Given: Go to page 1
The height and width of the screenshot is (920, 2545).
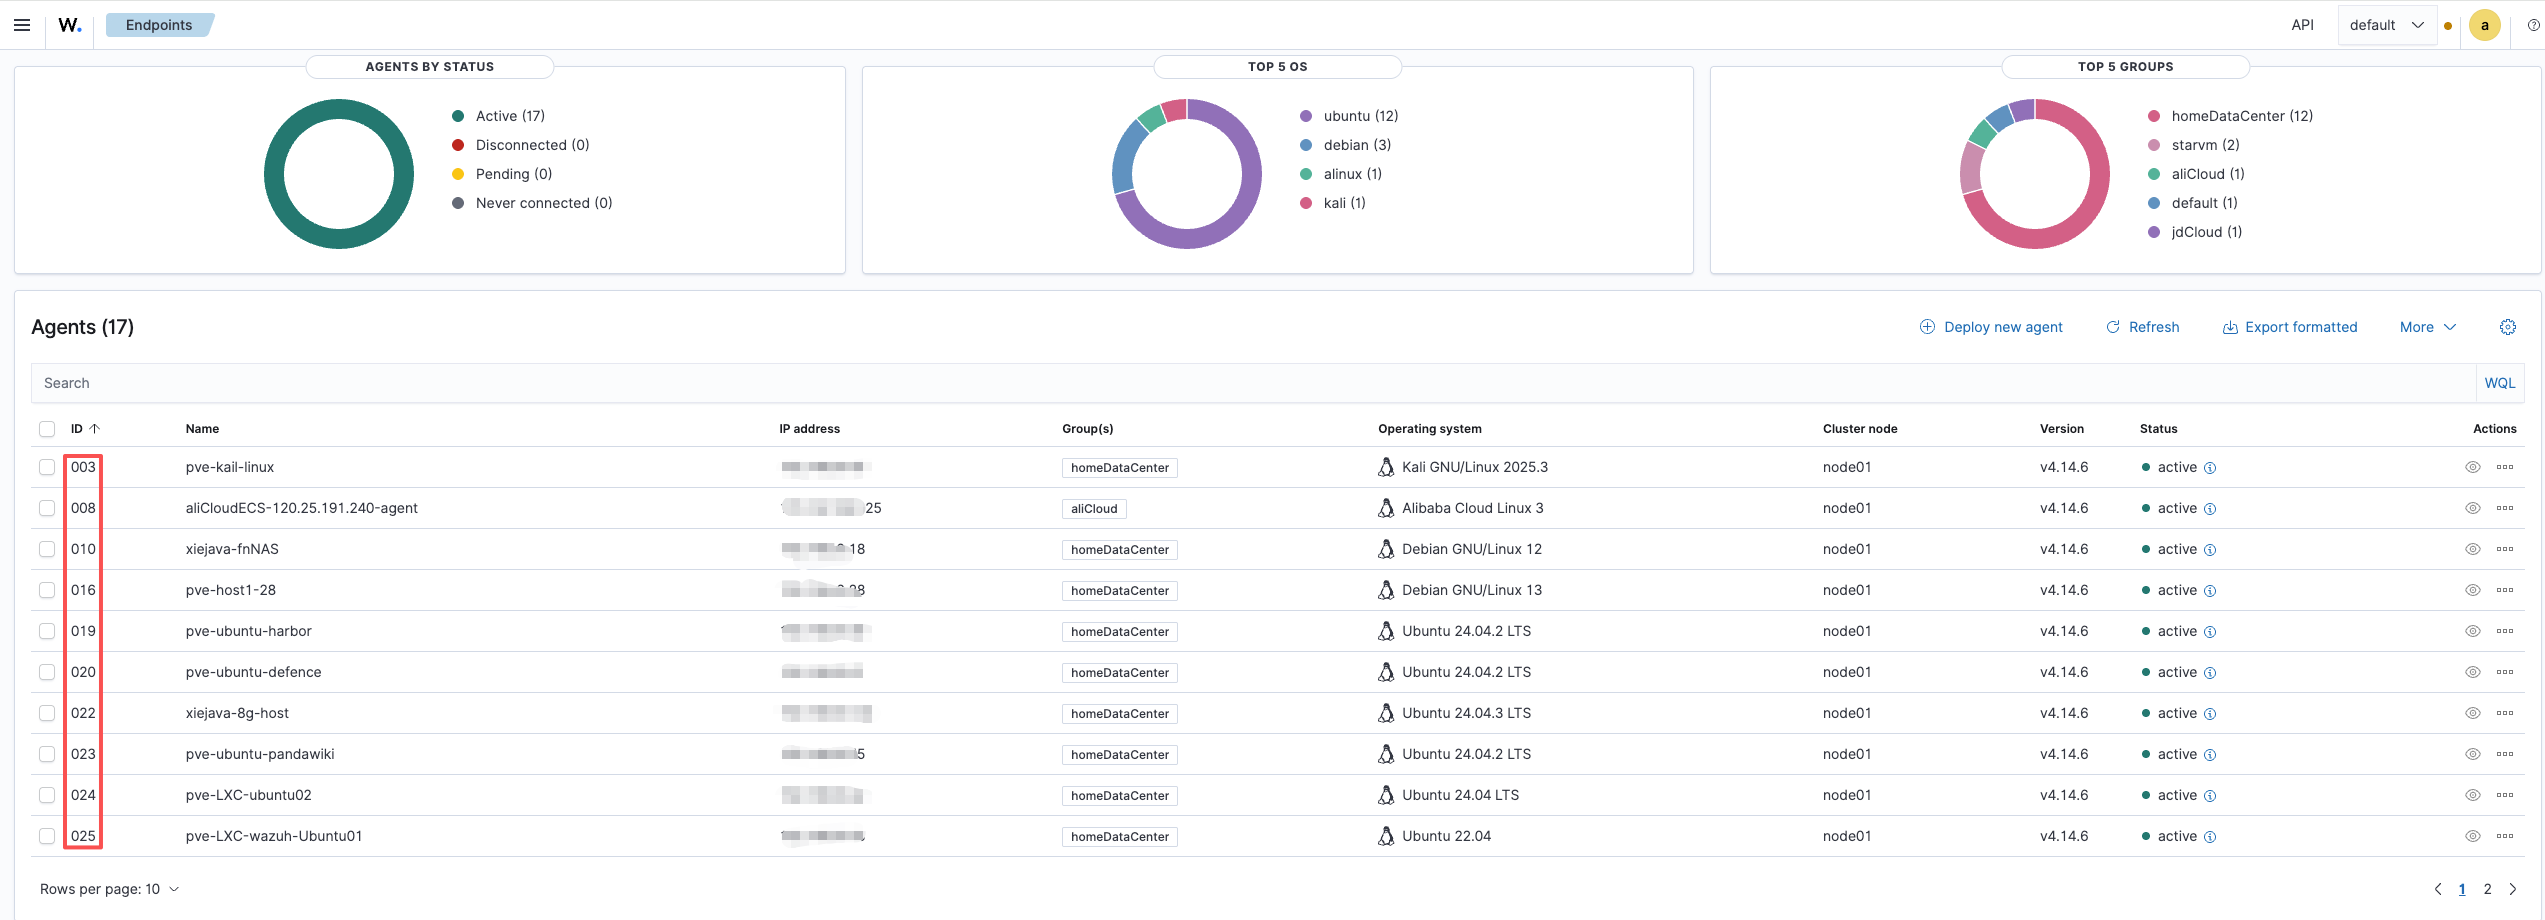Looking at the screenshot, I should [2462, 889].
